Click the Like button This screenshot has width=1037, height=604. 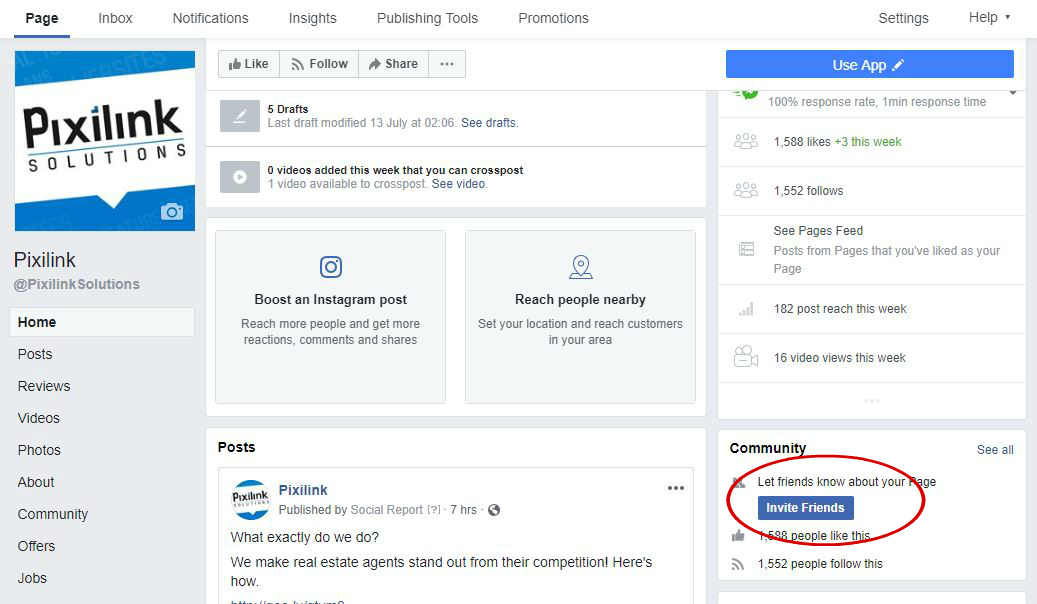tap(249, 64)
